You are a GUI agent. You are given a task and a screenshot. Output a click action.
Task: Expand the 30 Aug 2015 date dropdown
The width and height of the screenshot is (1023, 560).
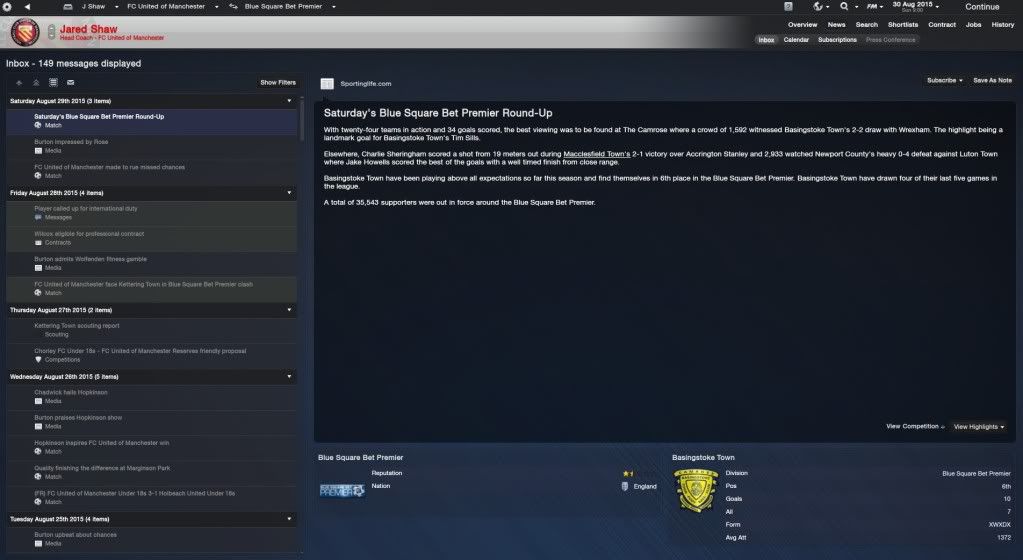(916, 7)
